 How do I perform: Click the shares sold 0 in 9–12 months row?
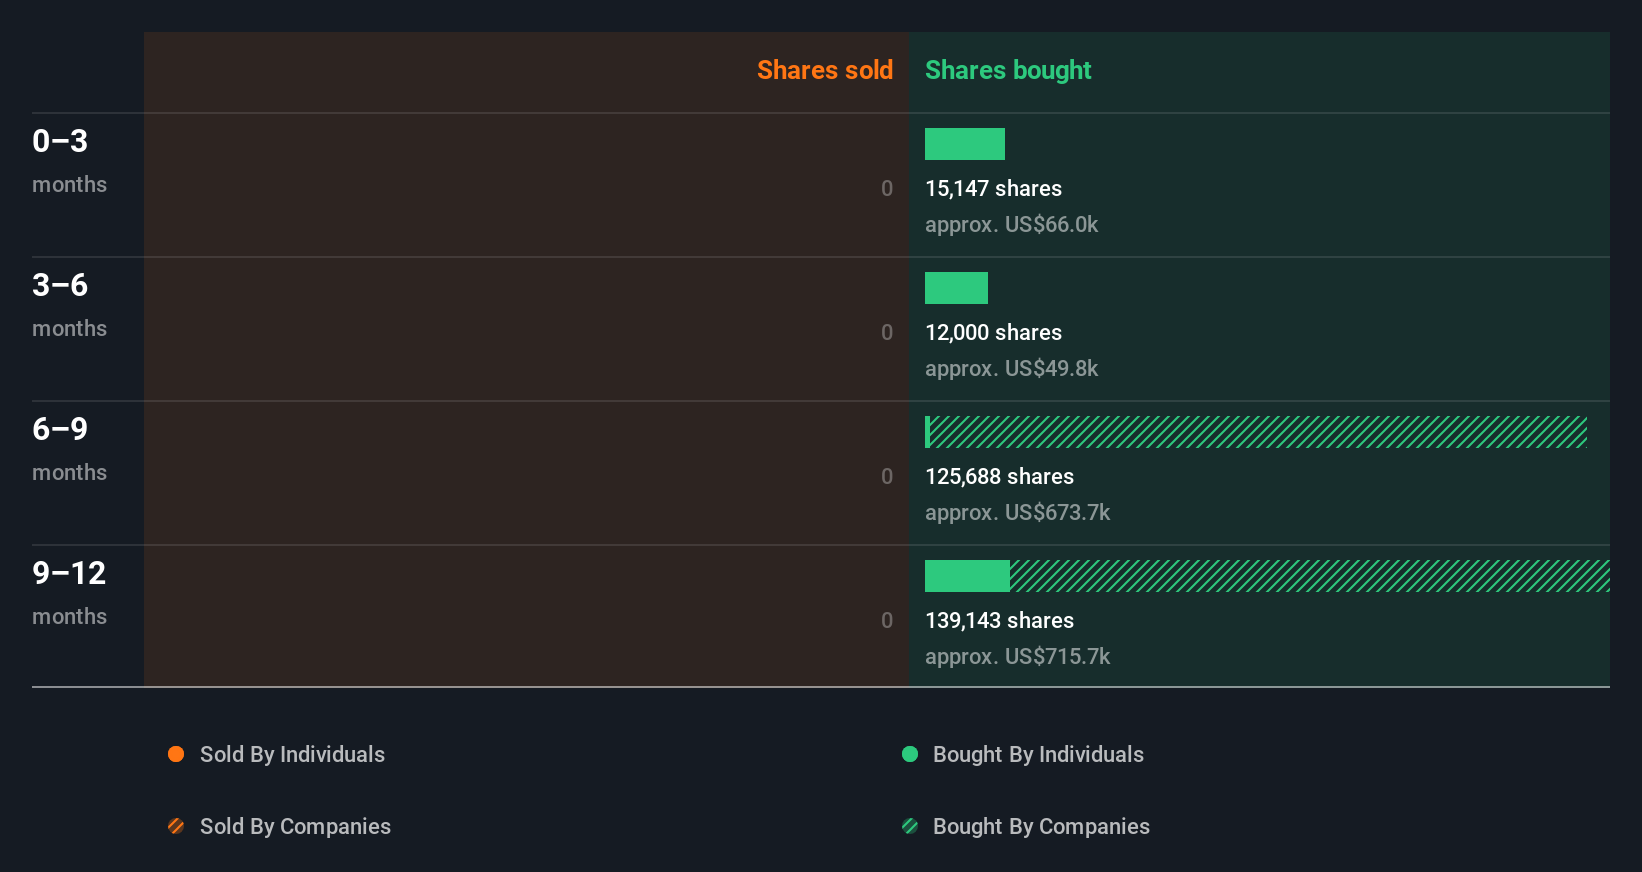[x=887, y=620]
